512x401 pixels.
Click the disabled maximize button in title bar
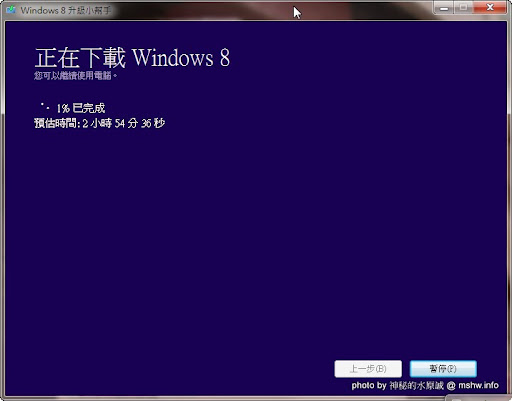pyautogui.click(x=464, y=7)
